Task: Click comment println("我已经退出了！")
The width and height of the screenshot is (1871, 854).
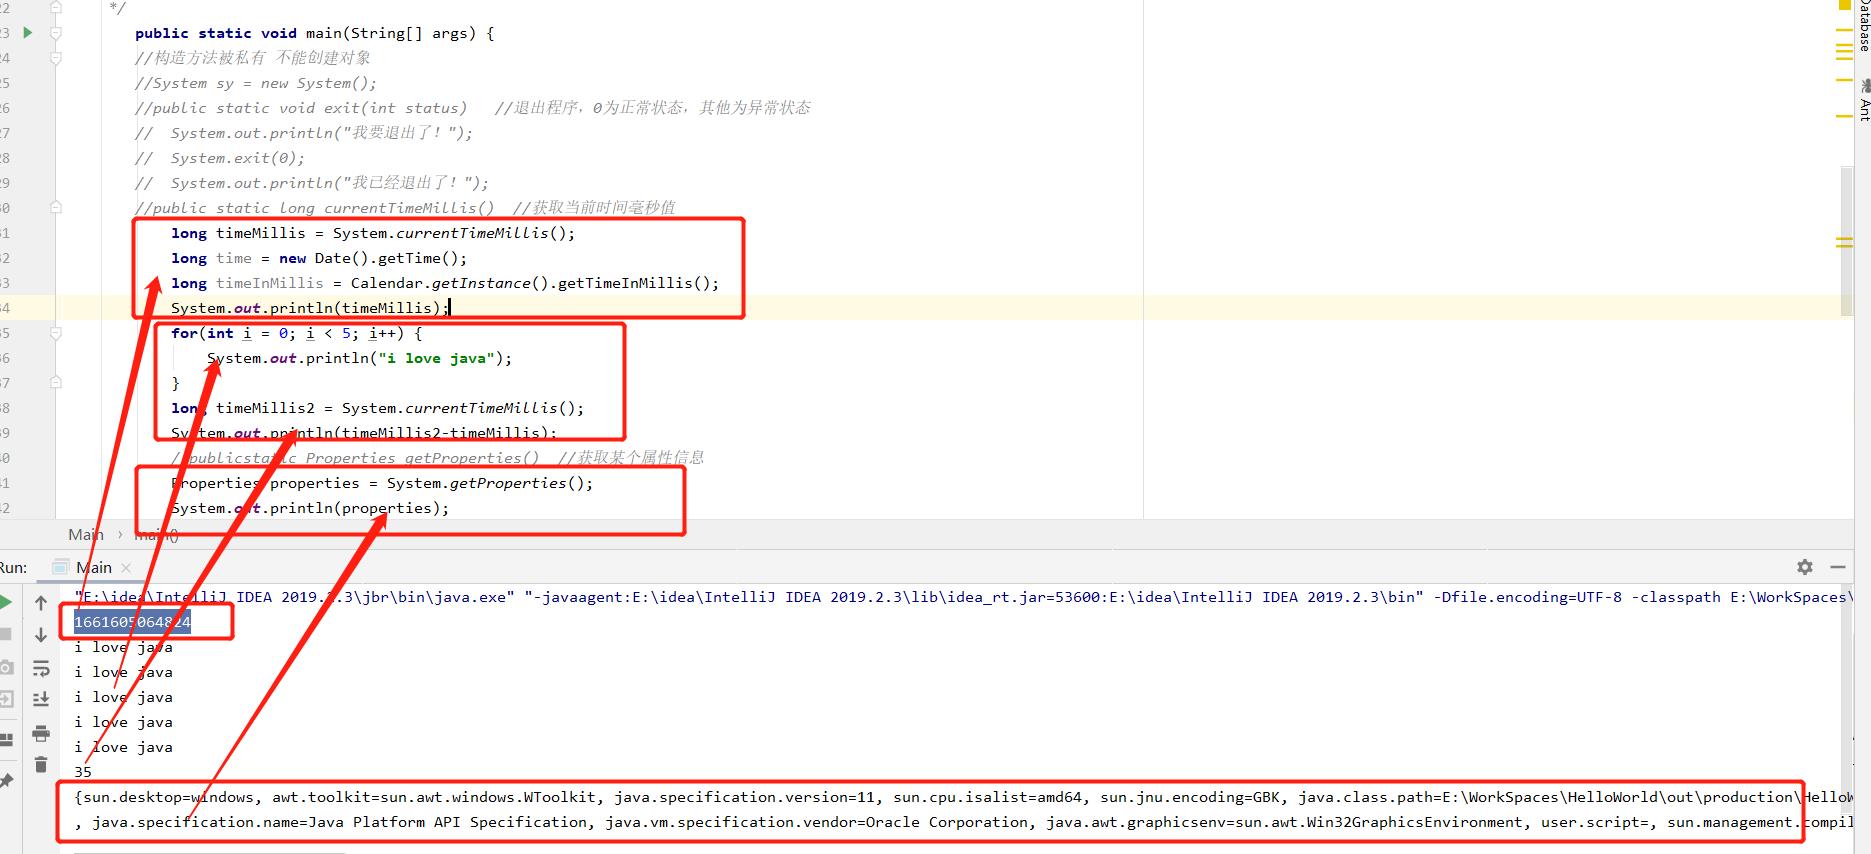Action: (x=312, y=183)
